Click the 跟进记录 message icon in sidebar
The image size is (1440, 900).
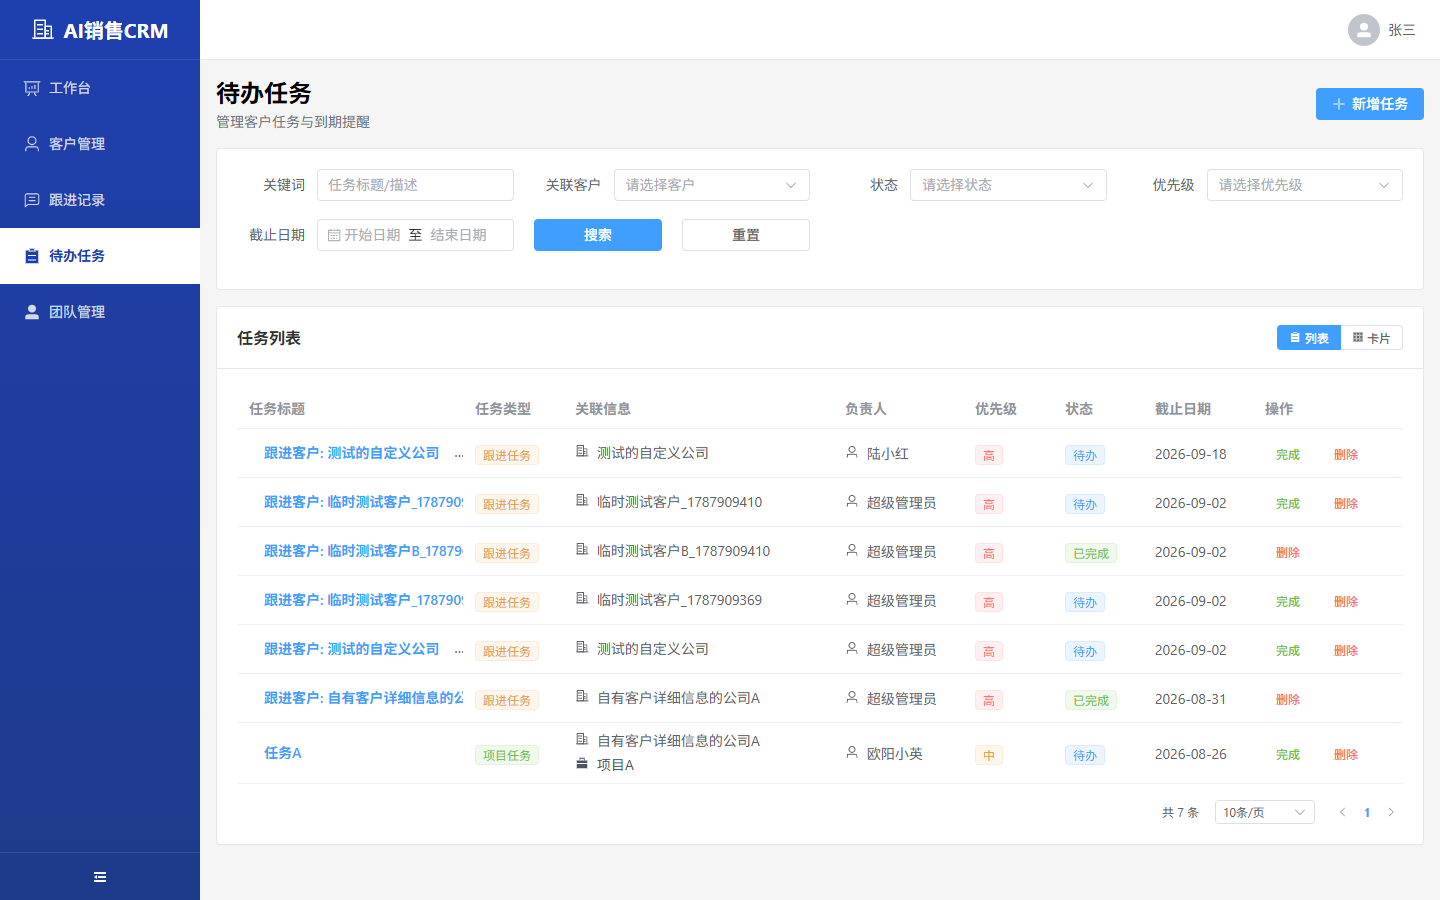32,200
